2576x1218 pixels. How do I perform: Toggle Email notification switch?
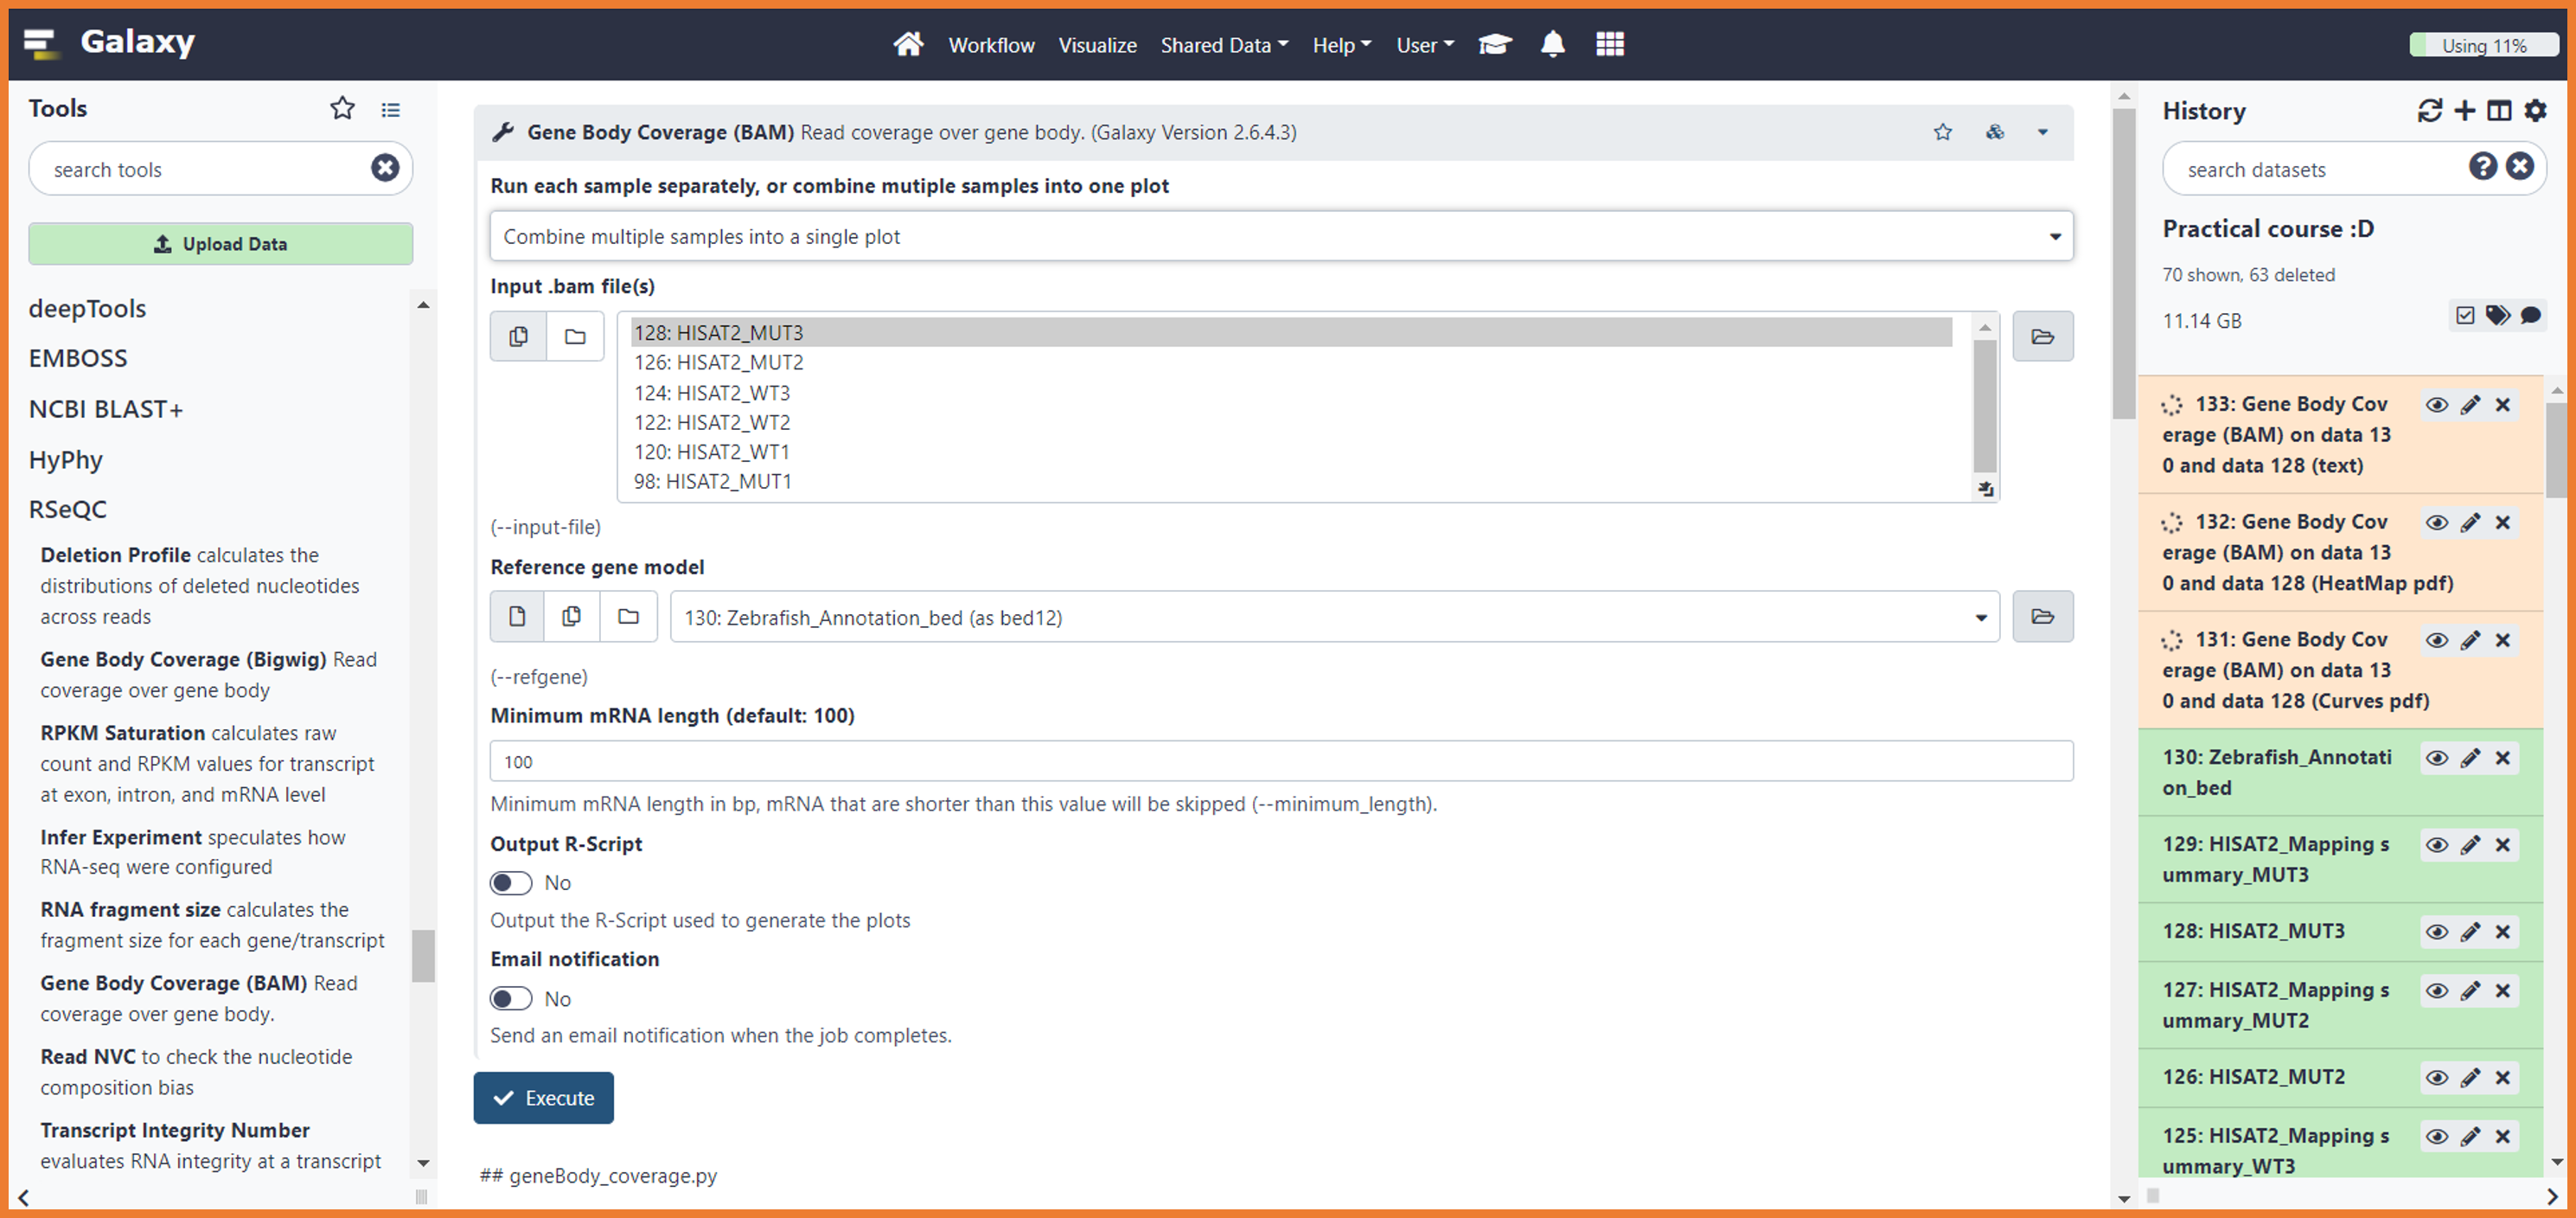(511, 999)
